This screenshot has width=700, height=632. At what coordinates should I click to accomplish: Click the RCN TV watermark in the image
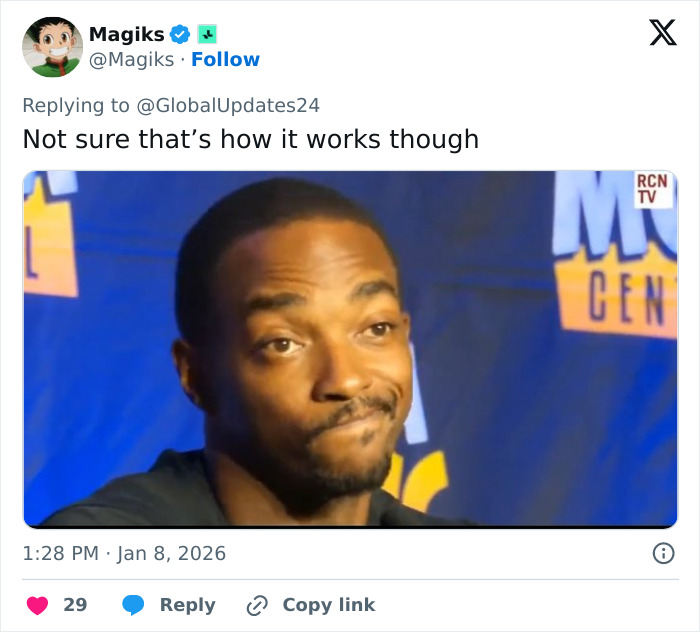pyautogui.click(x=652, y=189)
